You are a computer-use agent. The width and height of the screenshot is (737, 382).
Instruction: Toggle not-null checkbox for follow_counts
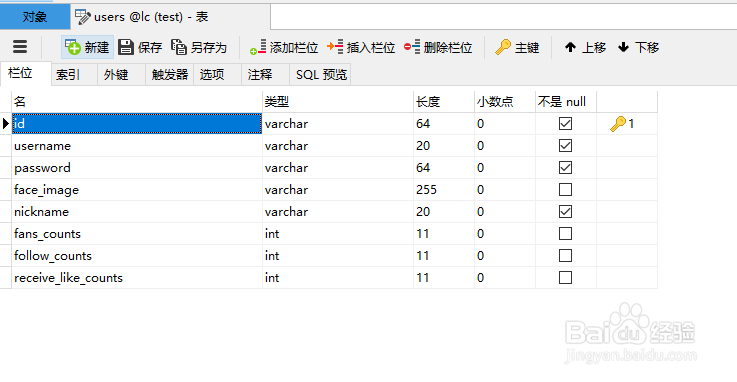coord(565,256)
